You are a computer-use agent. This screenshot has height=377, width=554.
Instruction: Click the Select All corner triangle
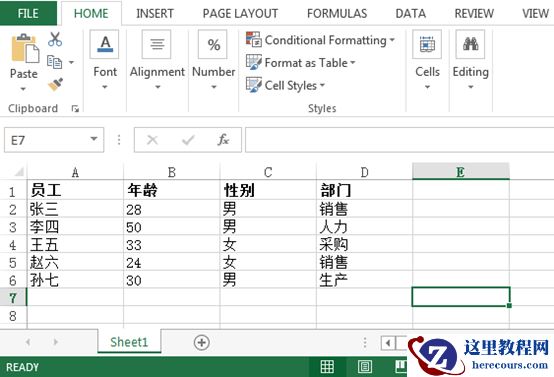(x=18, y=172)
